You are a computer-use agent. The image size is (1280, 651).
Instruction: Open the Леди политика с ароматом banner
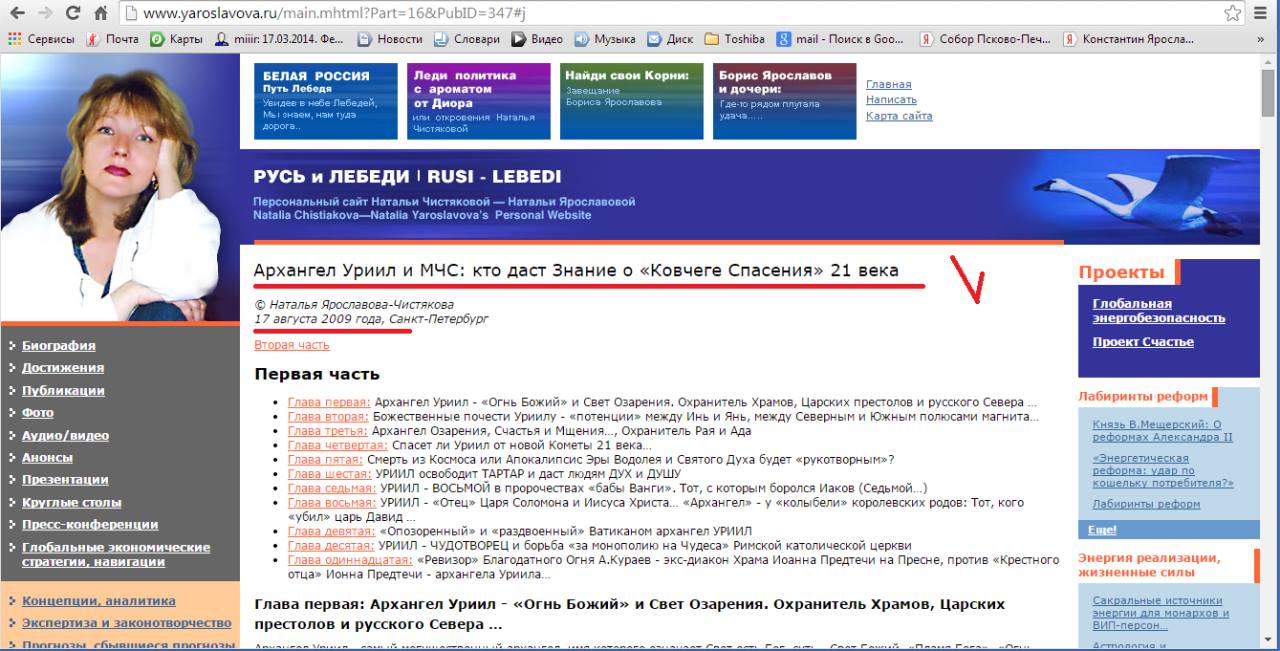478,102
